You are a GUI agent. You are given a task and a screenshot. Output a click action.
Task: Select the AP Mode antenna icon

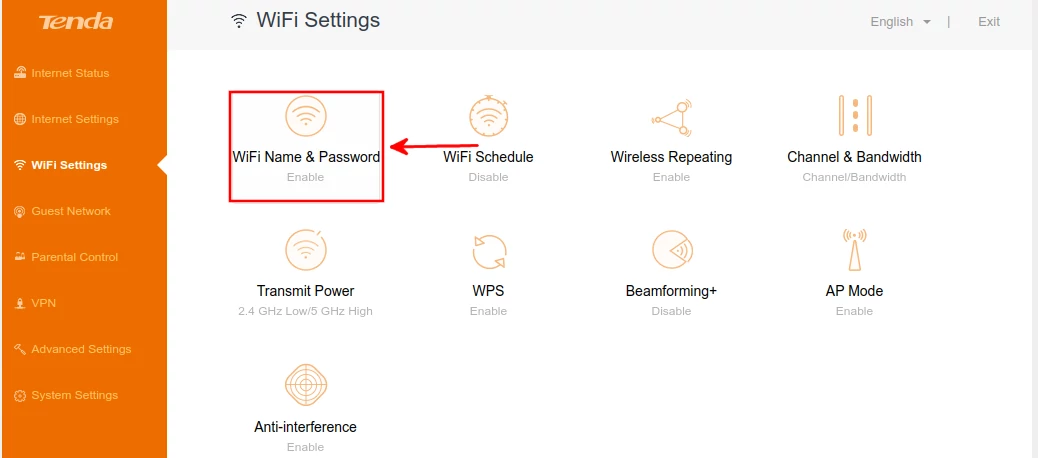[855, 250]
